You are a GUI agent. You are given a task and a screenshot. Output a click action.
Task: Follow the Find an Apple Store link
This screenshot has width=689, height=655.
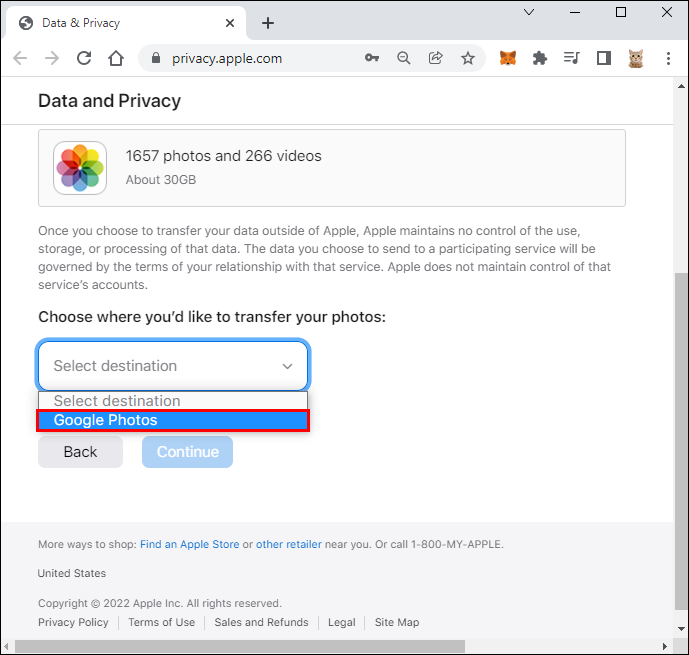189,545
